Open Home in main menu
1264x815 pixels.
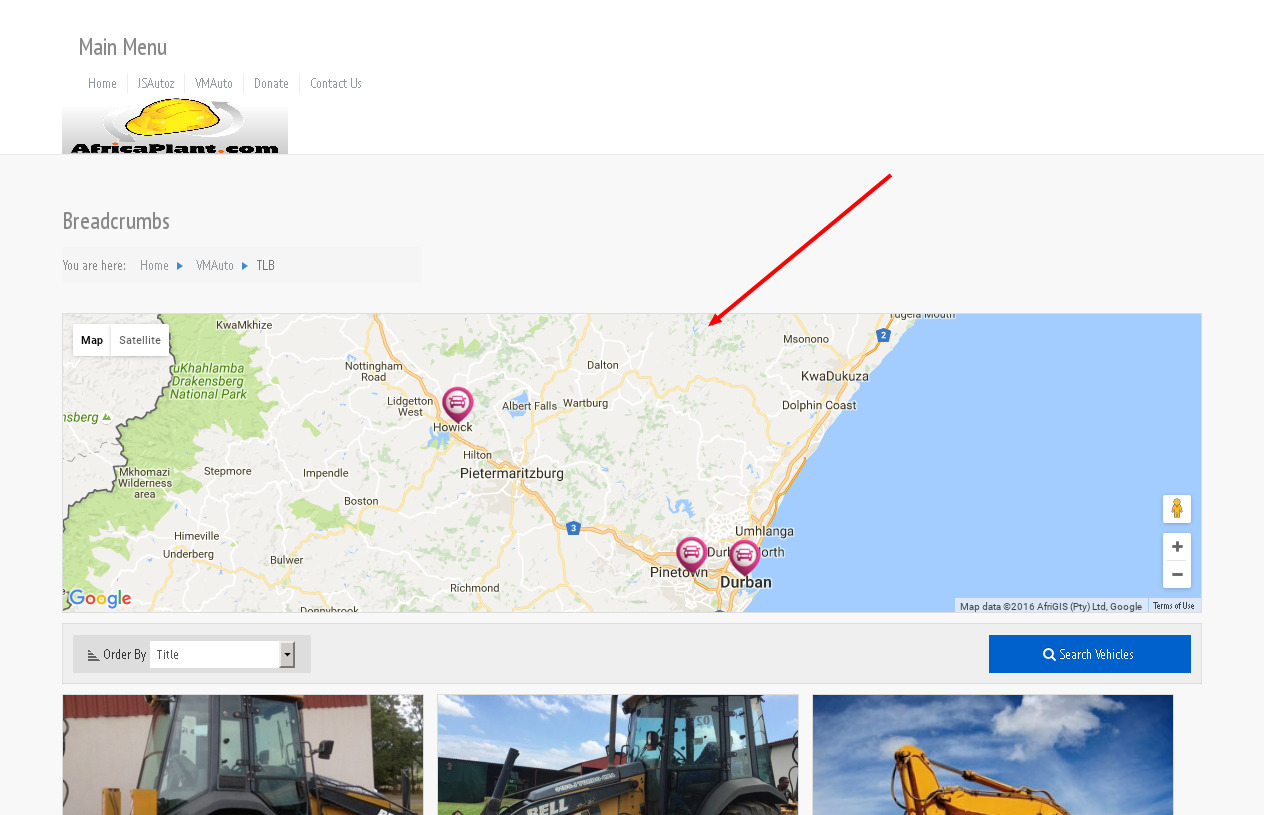[x=102, y=83]
